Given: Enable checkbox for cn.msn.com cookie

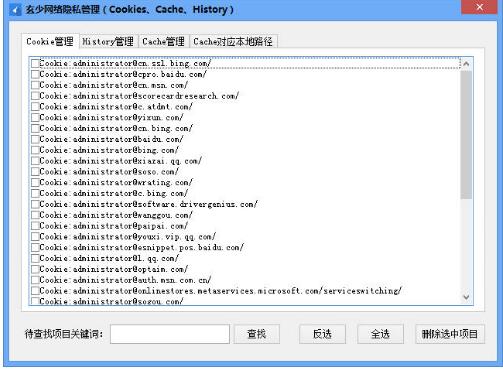Looking at the screenshot, I should [x=35, y=85].
